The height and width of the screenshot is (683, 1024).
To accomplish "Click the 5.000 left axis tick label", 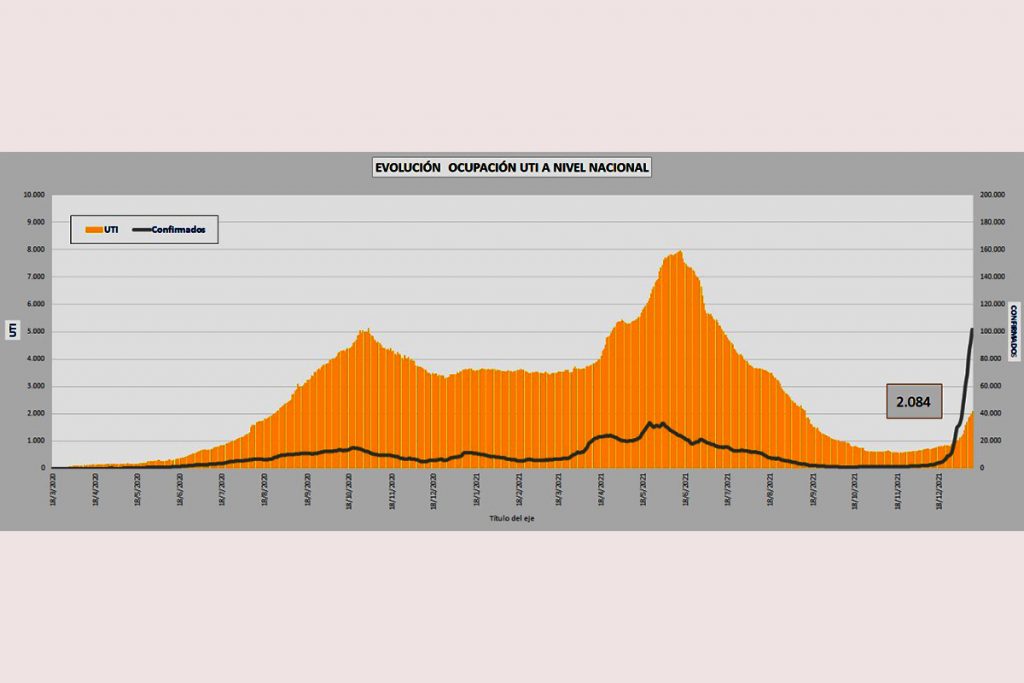I will point(36,332).
